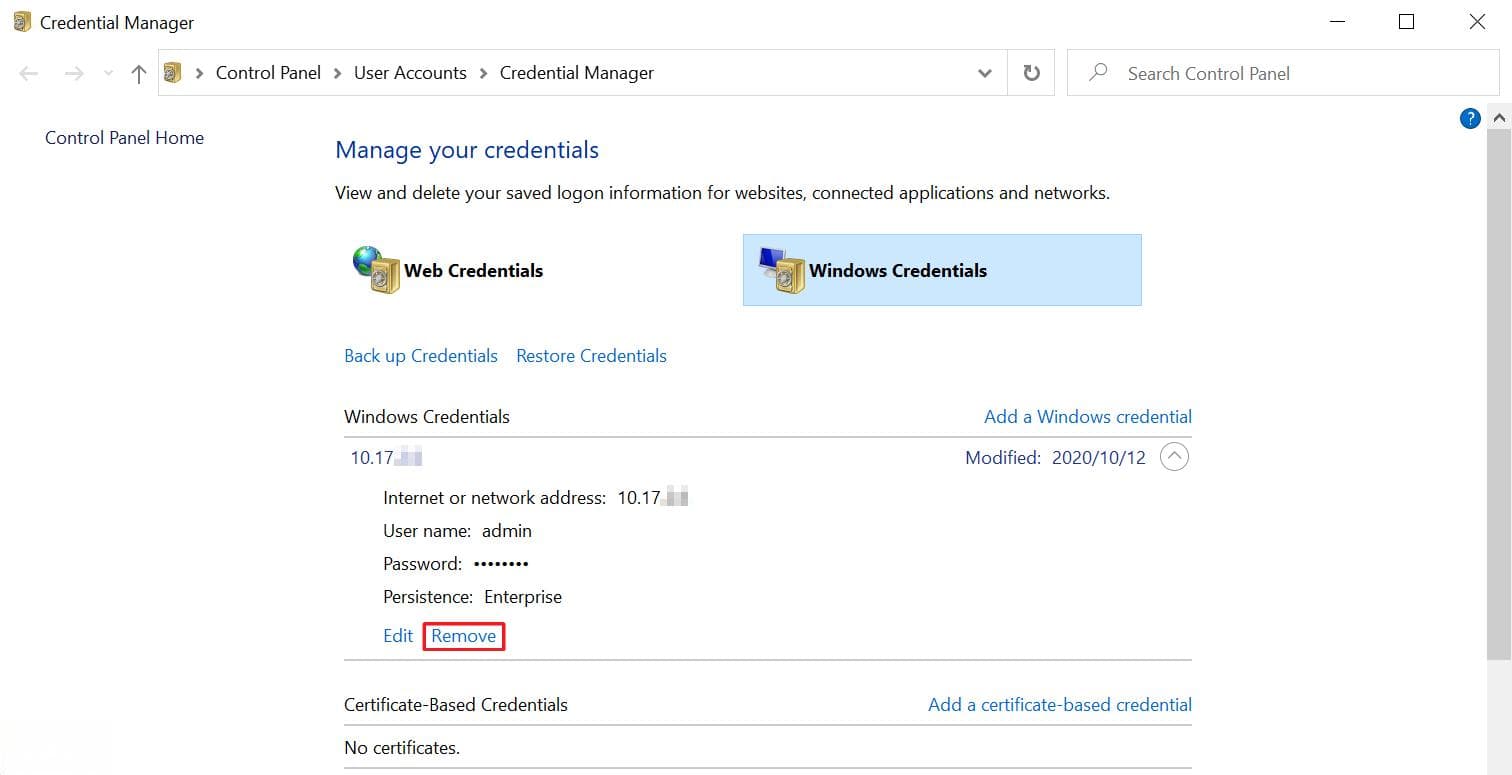
Task: Click the 10.17 credential entry name
Action: [386, 458]
